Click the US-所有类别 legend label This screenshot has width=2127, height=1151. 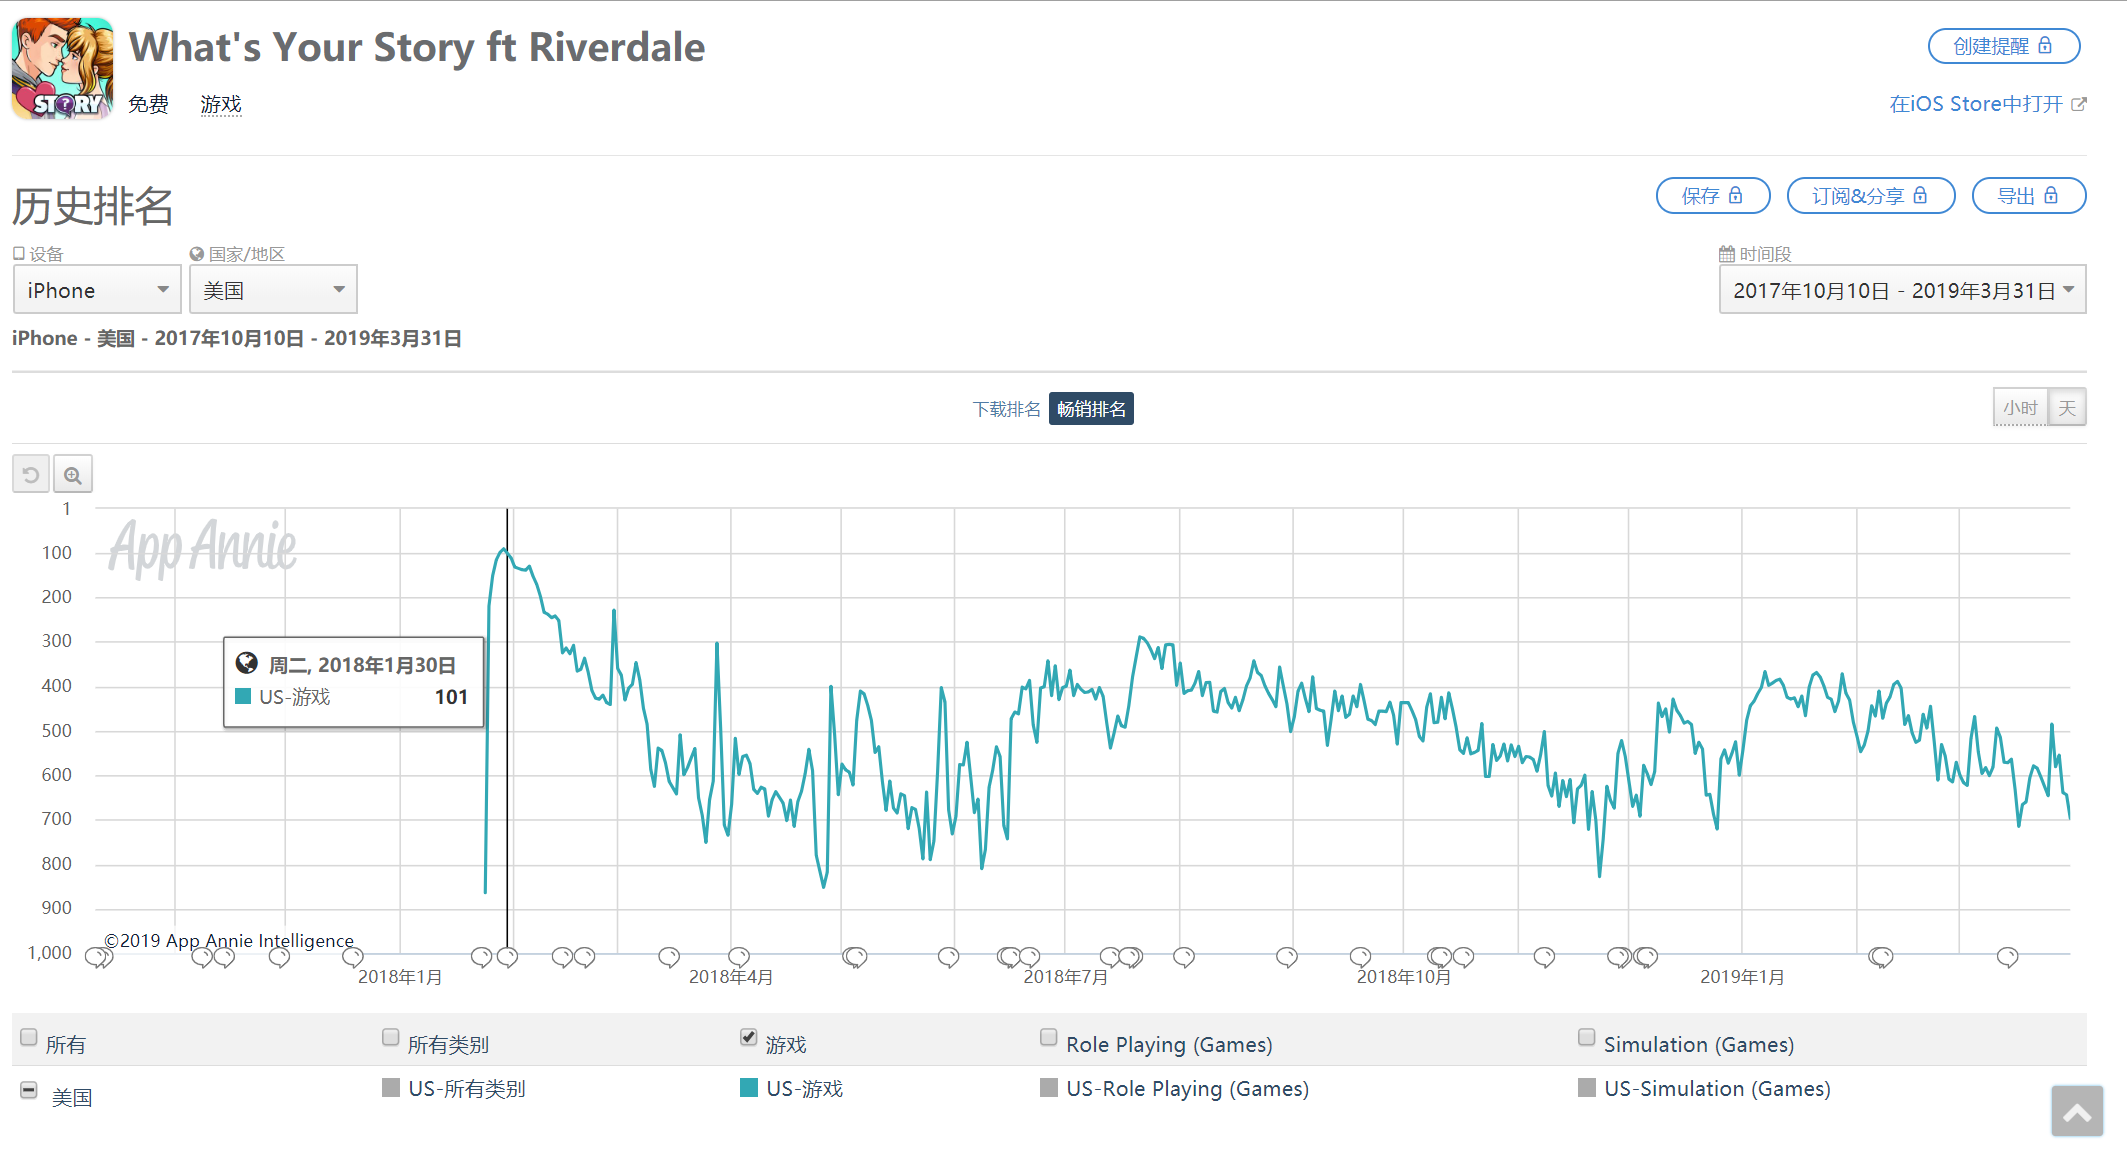[467, 1089]
